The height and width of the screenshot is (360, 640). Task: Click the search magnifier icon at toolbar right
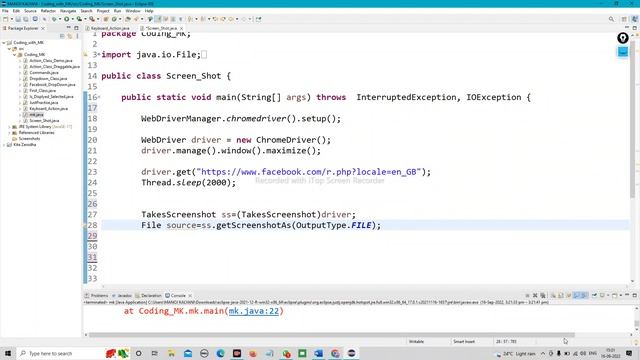[611, 19]
